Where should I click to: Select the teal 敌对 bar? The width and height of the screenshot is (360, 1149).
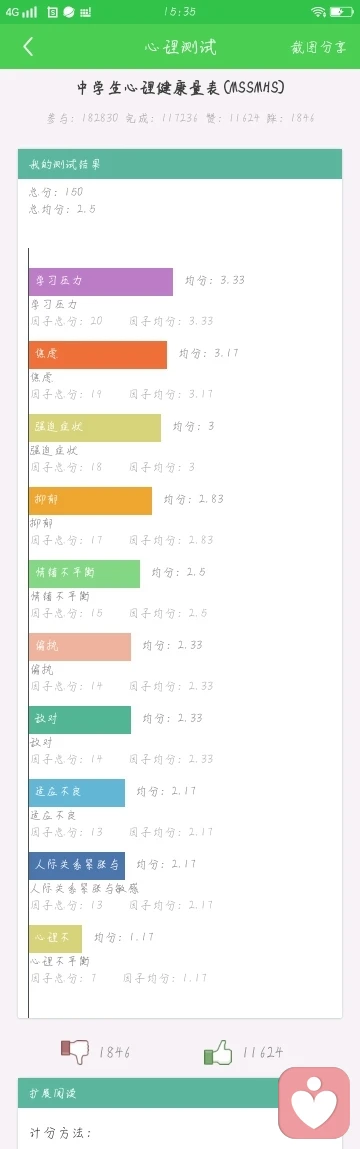tap(80, 720)
